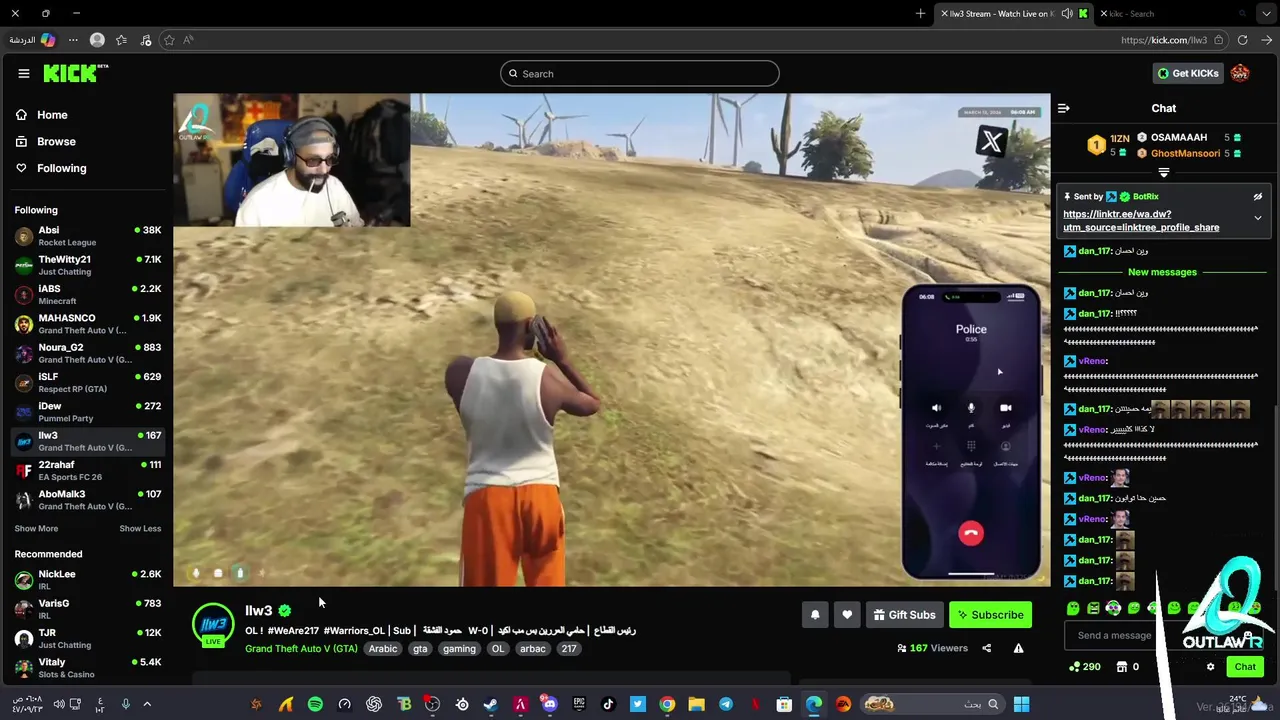
Task: Reload the page in browser
Action: [x=1242, y=40]
